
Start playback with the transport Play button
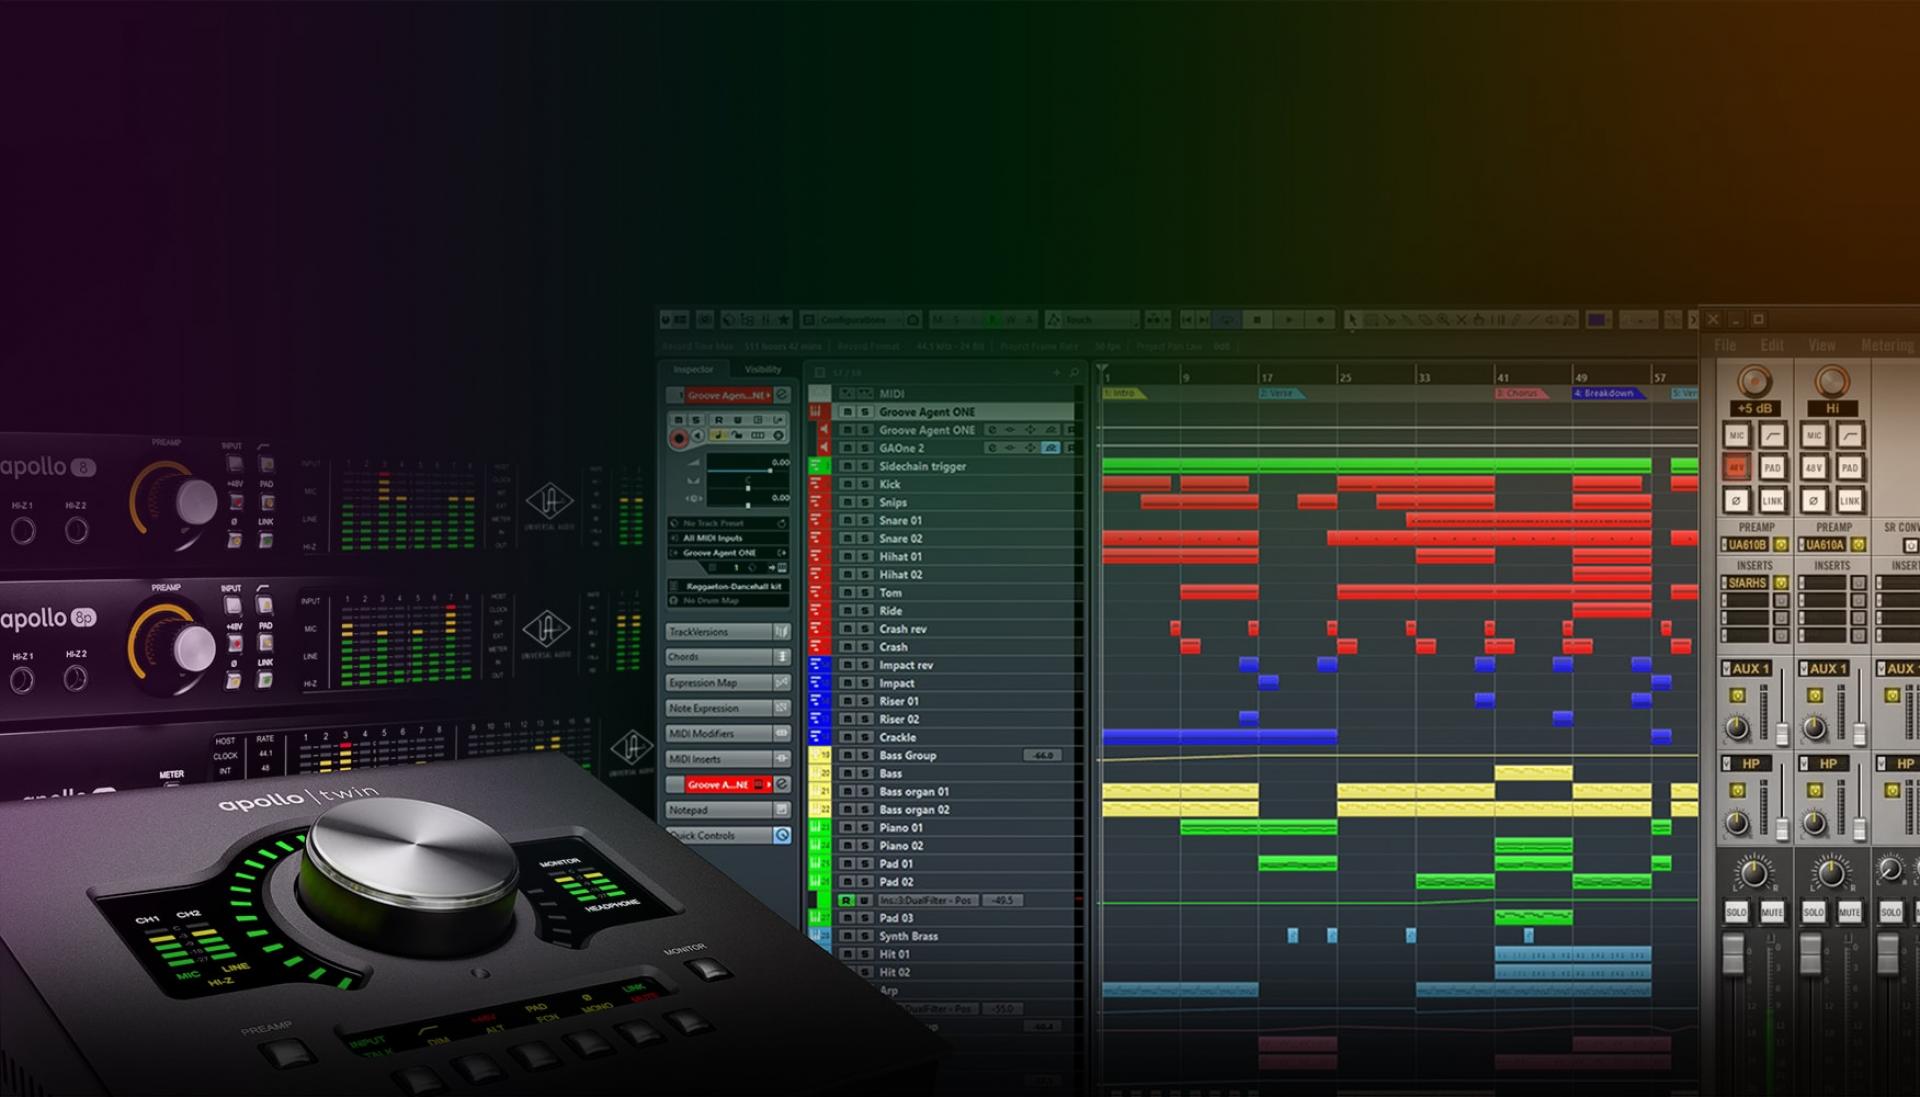(x=1289, y=320)
